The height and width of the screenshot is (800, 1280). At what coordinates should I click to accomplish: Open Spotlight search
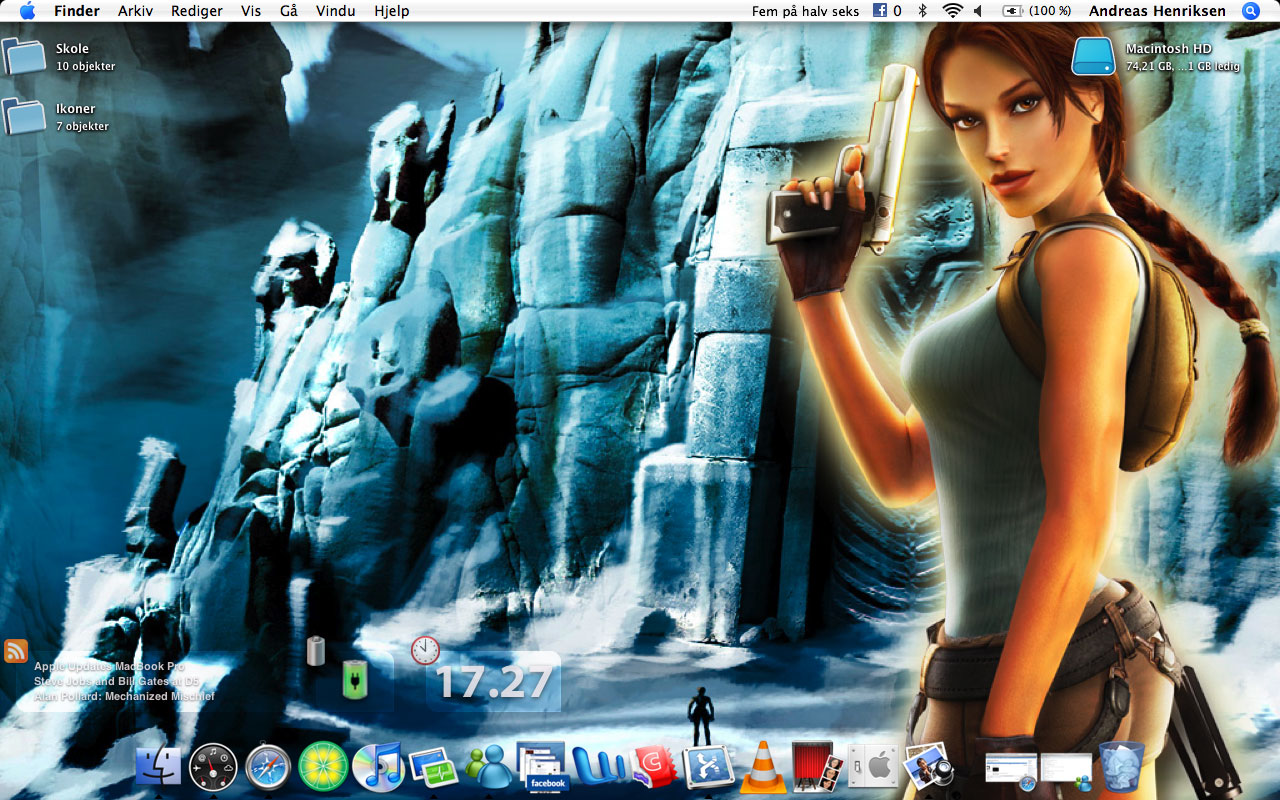[1251, 11]
